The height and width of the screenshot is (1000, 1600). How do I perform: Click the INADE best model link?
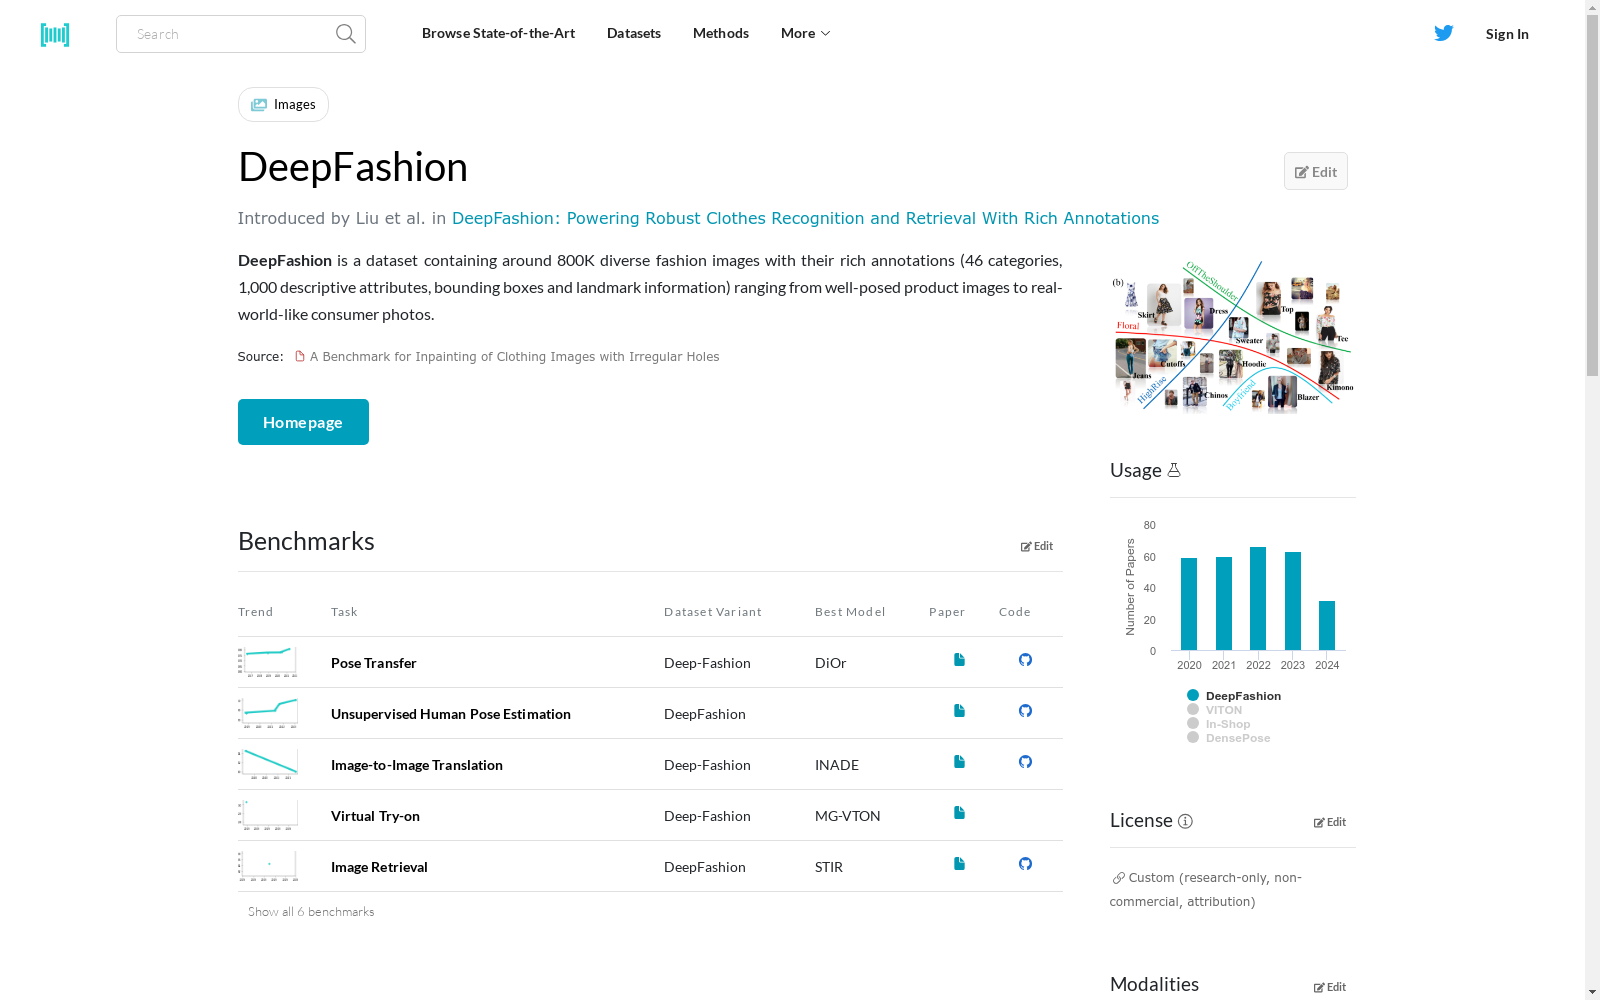pyautogui.click(x=837, y=765)
